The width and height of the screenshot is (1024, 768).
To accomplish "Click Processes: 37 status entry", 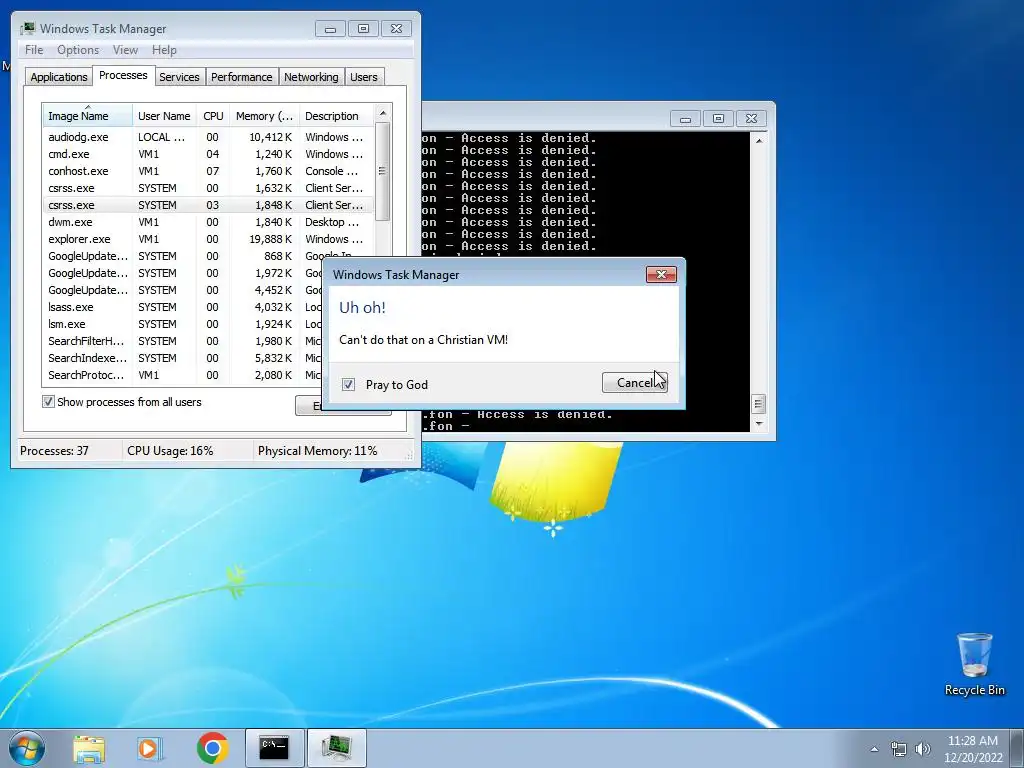I will 54,451.
